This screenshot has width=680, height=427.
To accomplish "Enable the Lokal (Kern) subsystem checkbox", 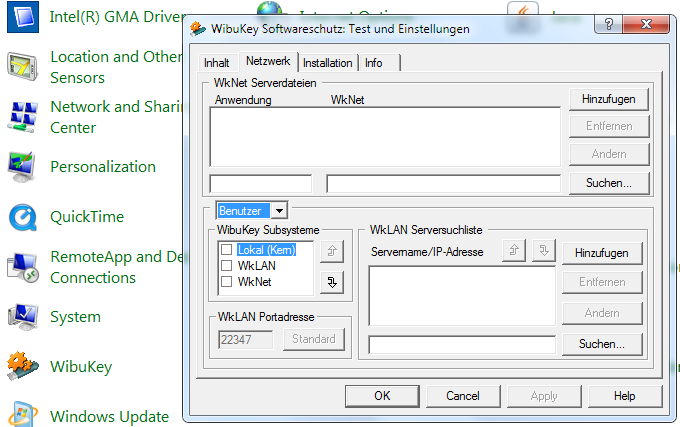I will click(x=226, y=250).
